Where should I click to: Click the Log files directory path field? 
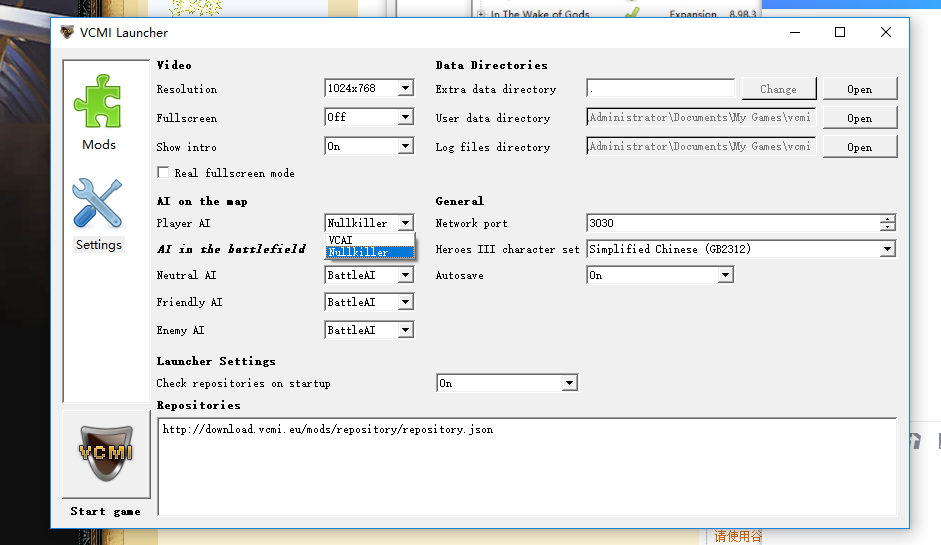click(700, 146)
